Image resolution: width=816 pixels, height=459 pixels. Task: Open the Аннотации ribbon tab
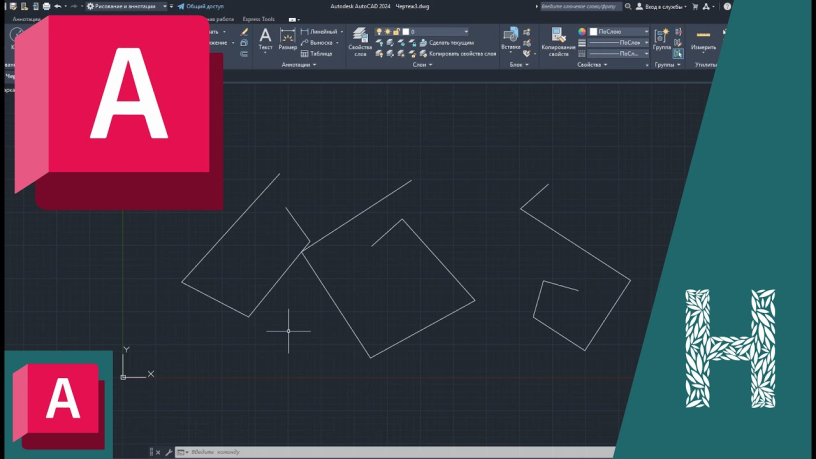coord(26,19)
